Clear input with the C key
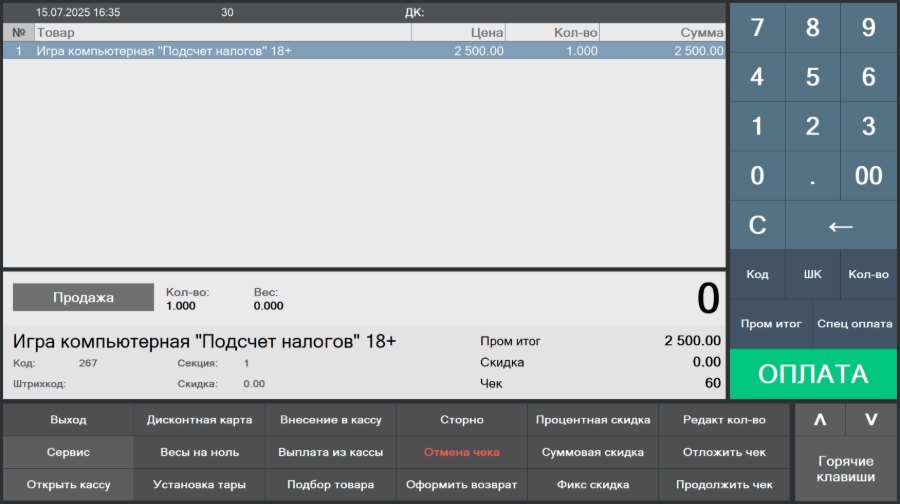This screenshot has height=504, width=900. [x=757, y=225]
